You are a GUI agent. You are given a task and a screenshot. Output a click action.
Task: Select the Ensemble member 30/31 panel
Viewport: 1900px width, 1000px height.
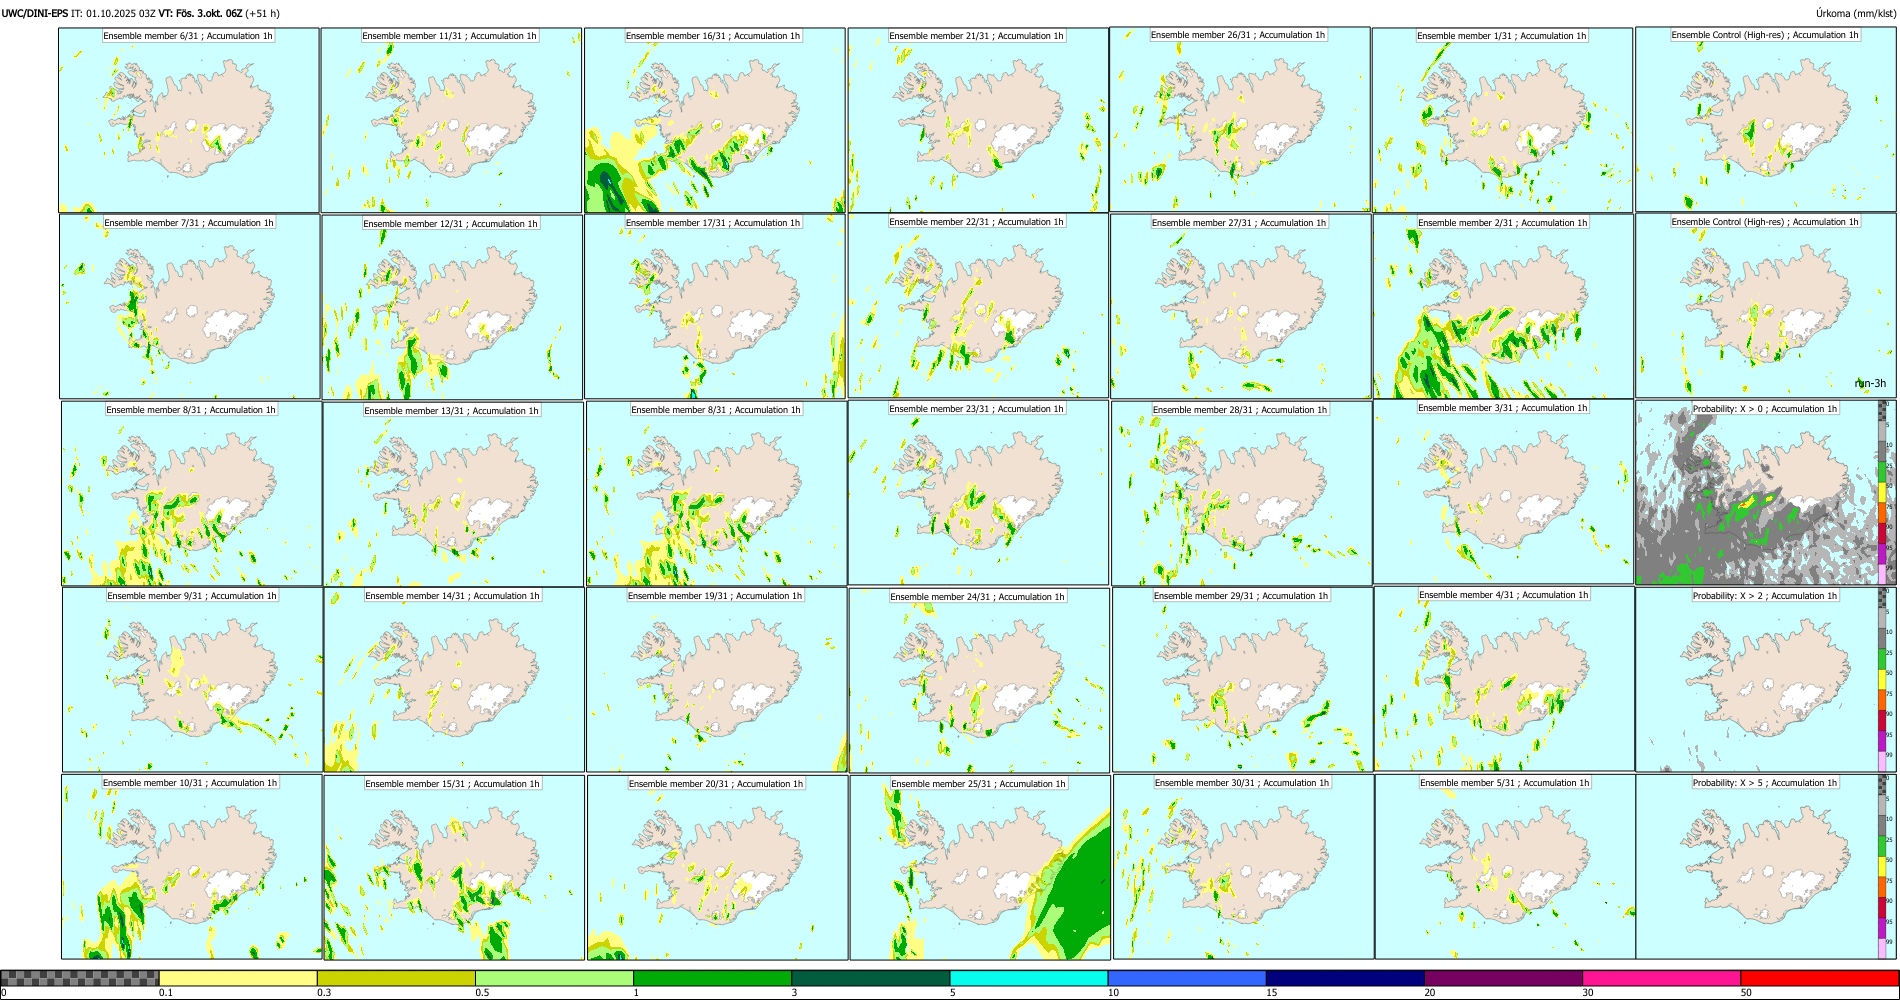[1243, 867]
